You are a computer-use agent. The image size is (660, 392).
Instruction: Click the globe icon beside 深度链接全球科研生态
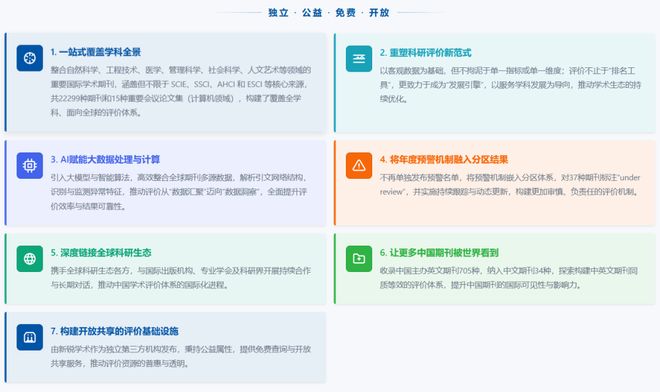(30, 259)
